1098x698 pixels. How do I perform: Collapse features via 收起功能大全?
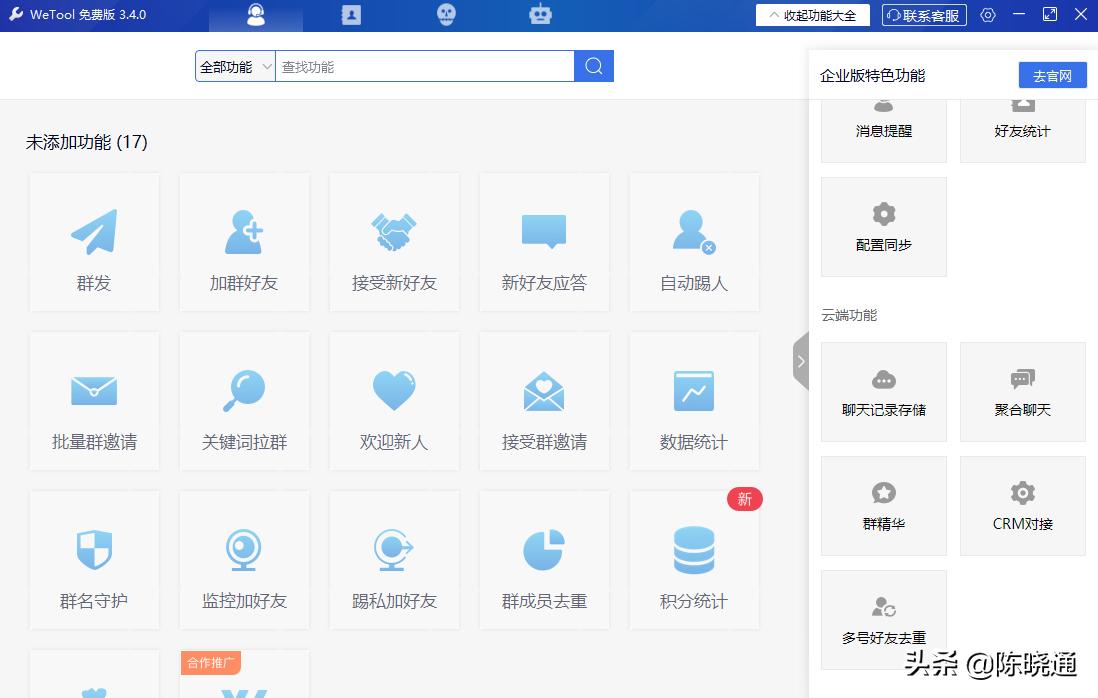[813, 15]
